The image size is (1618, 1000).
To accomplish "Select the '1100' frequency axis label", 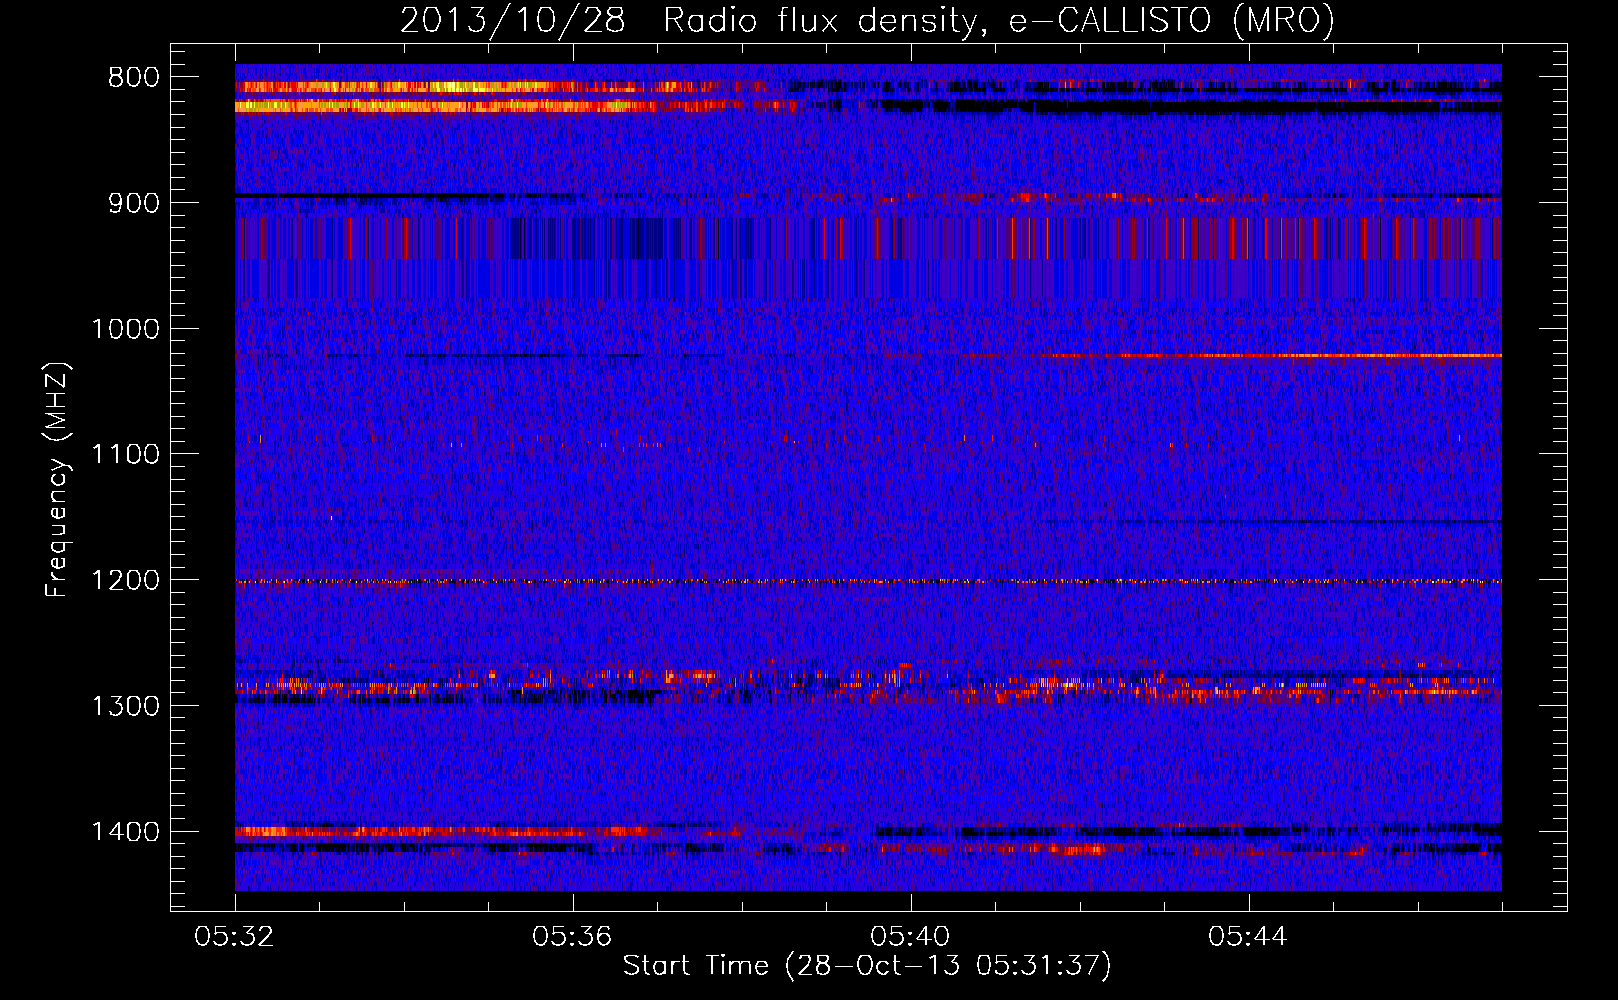I will pyautogui.click(x=125, y=455).
